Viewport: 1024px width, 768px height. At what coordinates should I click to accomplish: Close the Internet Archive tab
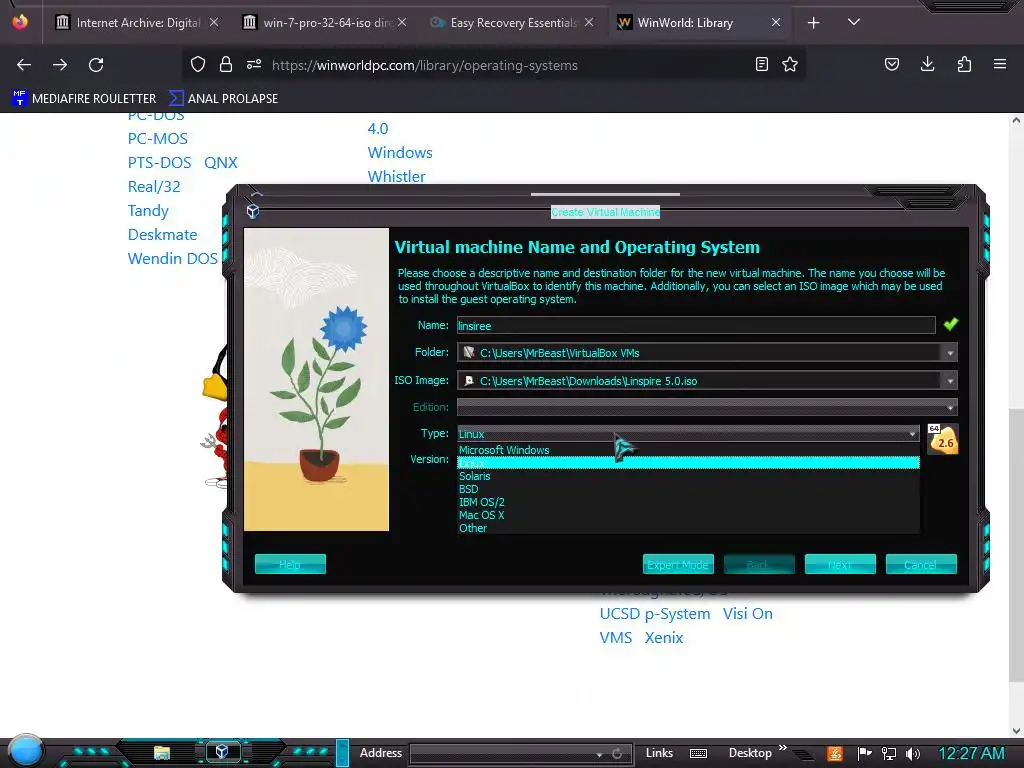coord(214,23)
